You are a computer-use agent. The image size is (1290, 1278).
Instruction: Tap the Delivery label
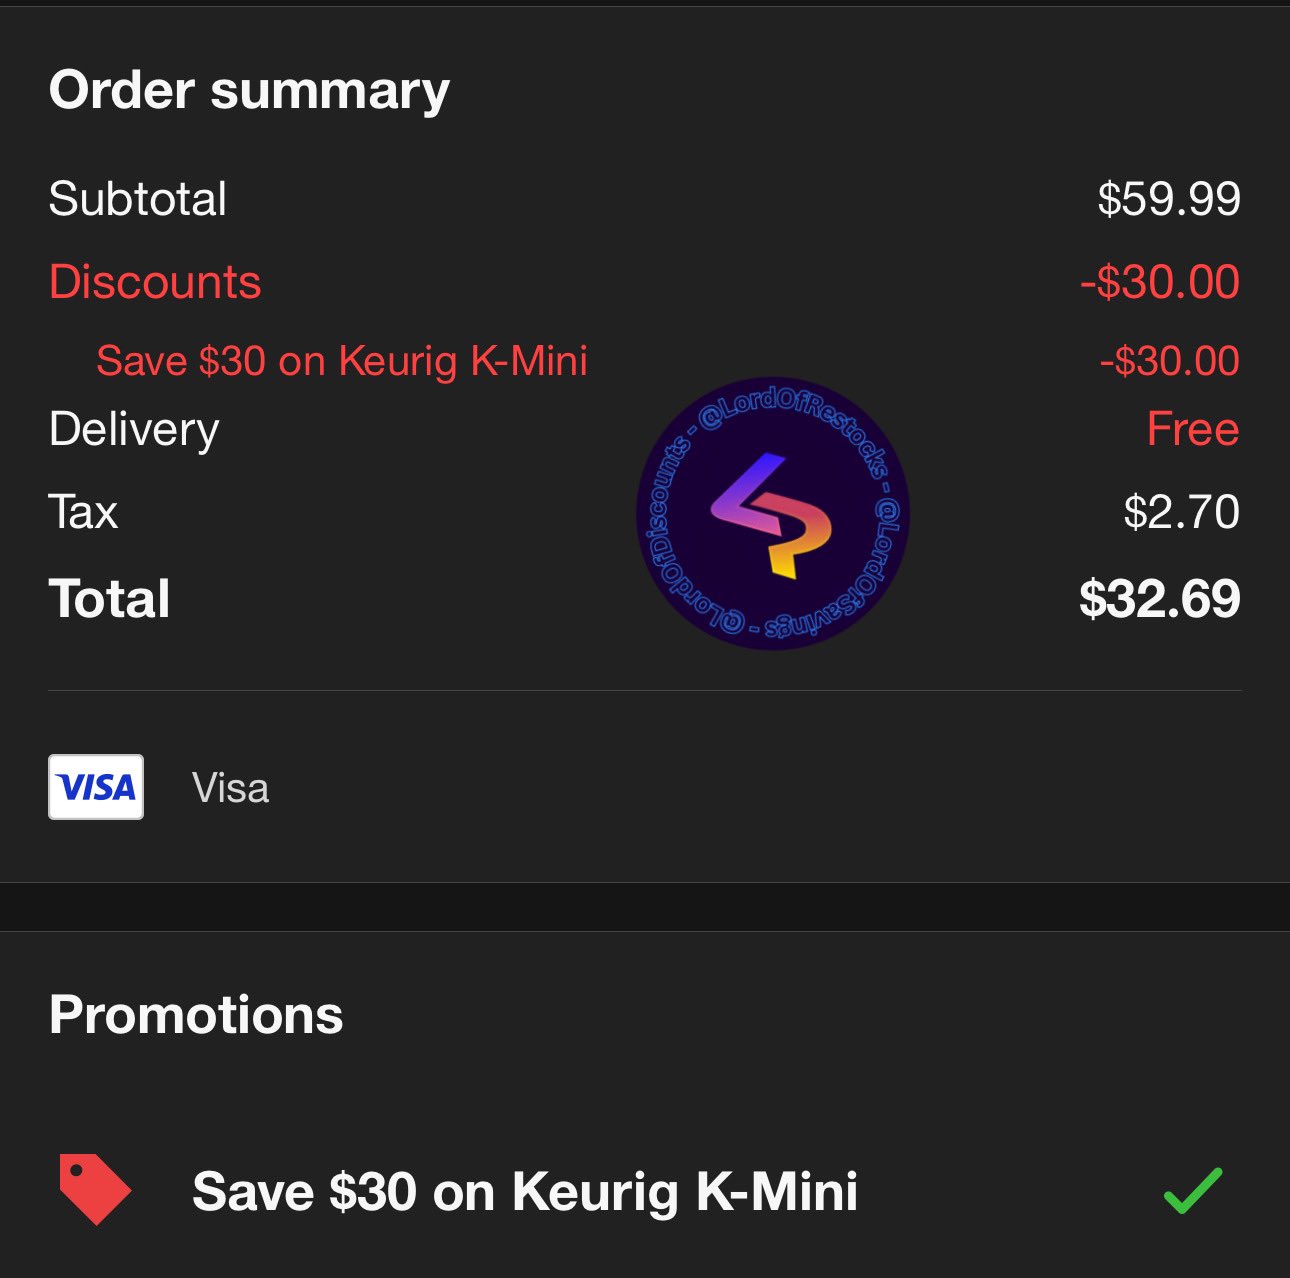[x=134, y=431]
